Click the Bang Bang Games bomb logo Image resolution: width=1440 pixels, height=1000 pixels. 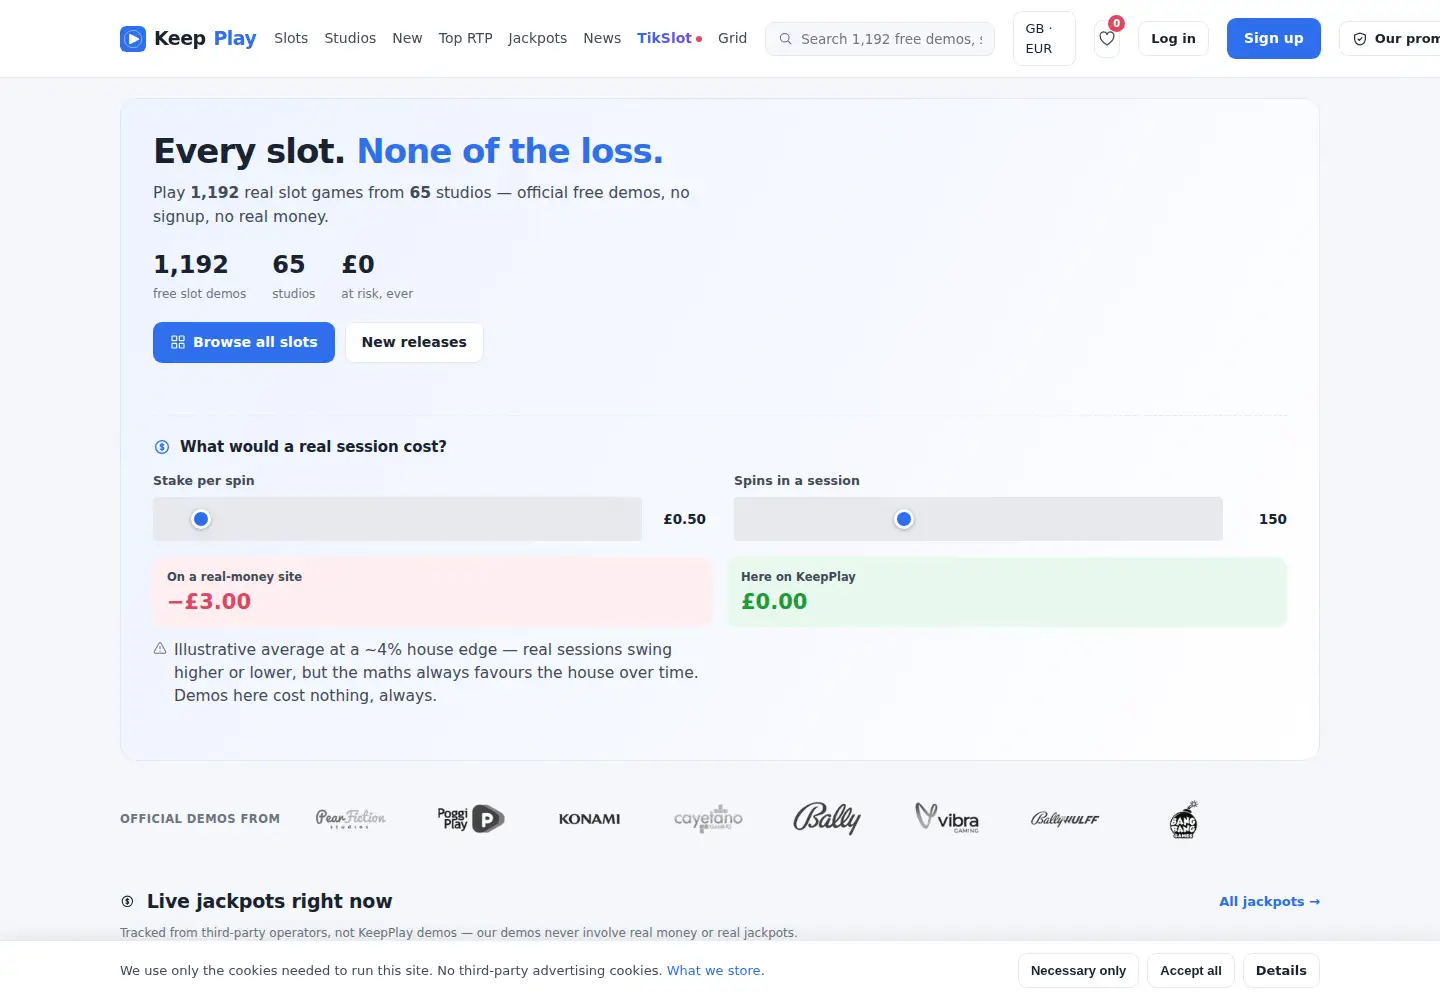1184,819
